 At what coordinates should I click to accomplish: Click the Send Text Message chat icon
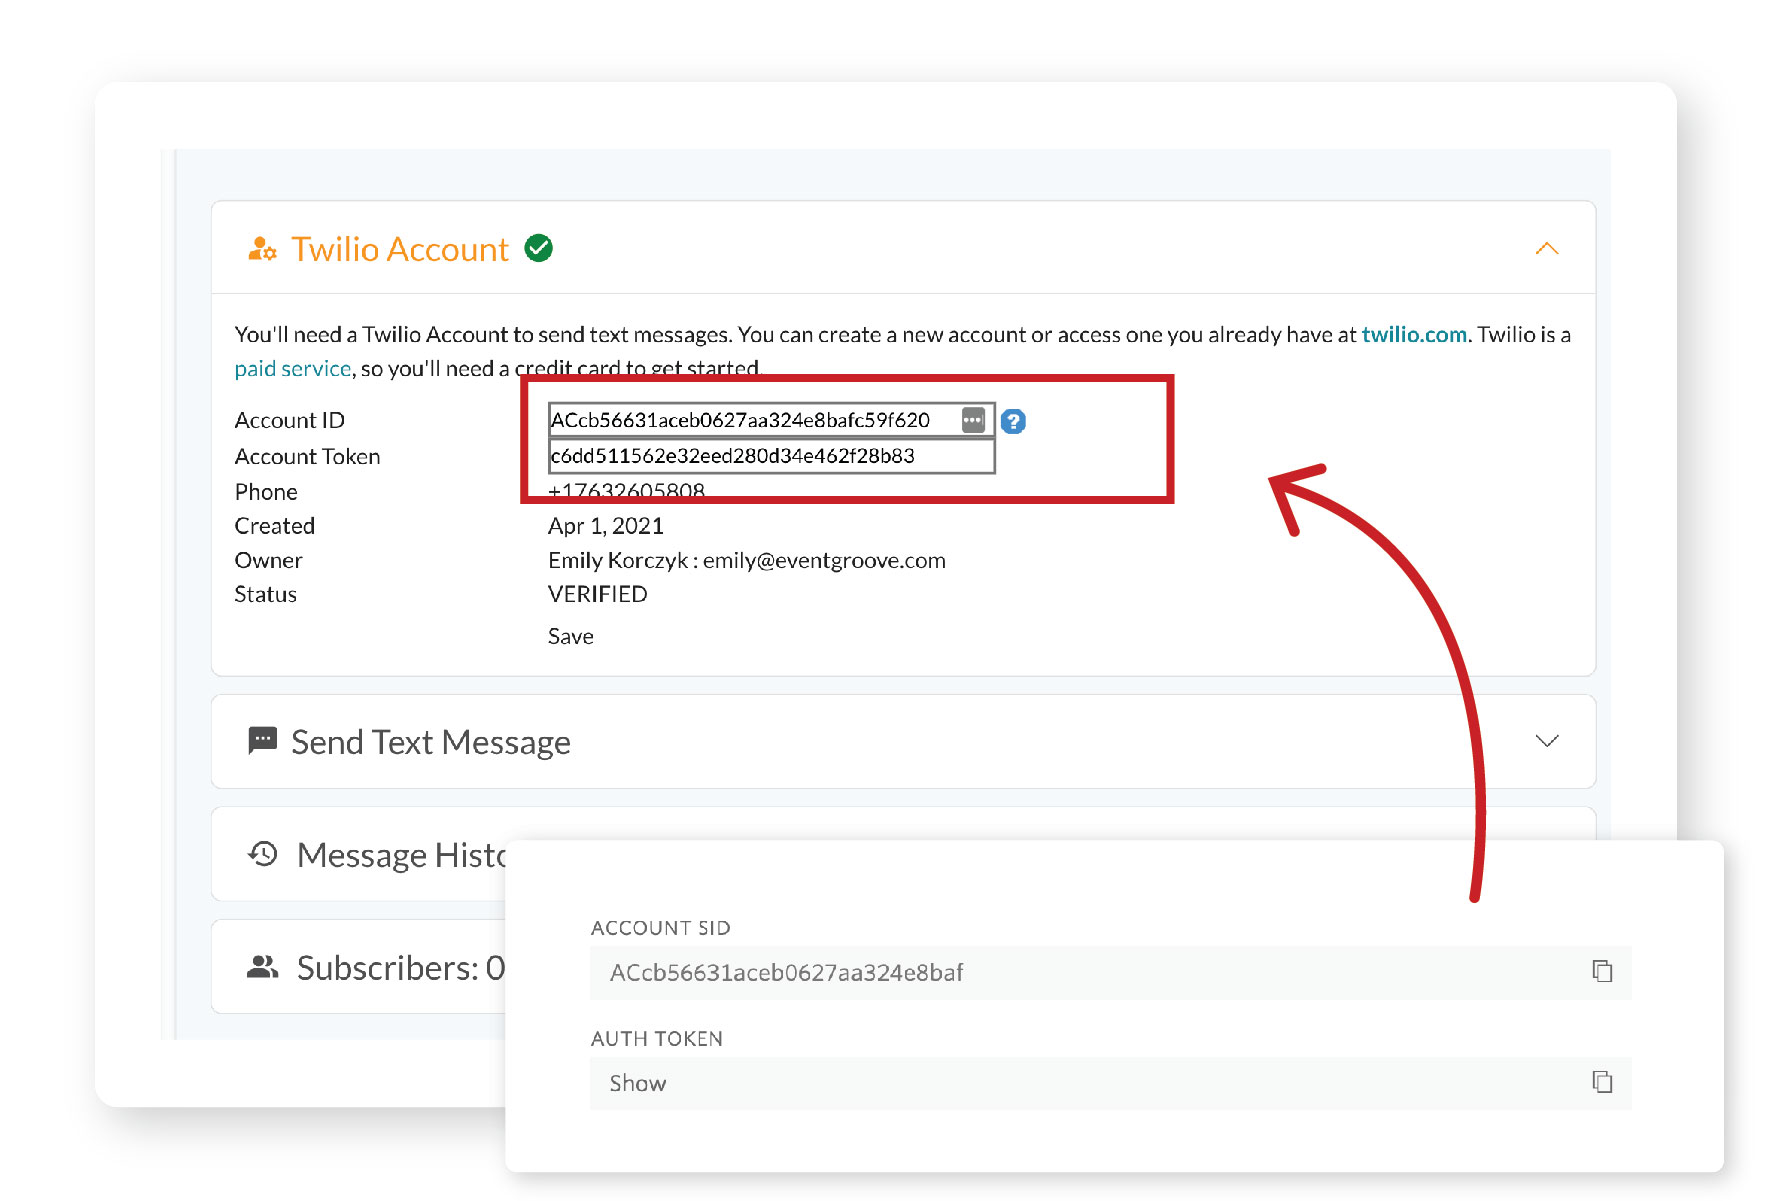262,741
